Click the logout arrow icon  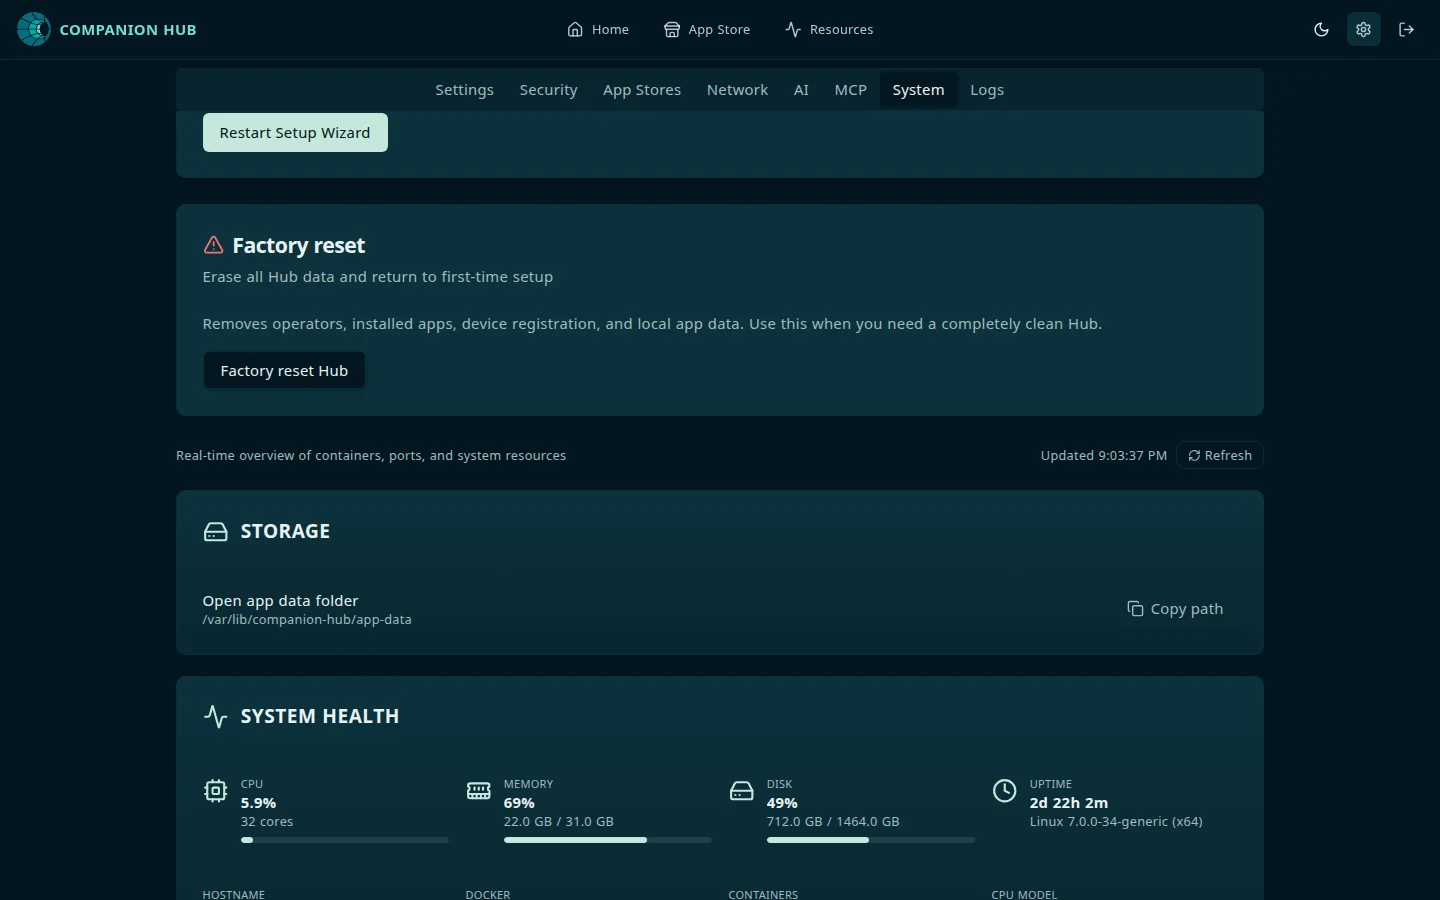[1406, 29]
